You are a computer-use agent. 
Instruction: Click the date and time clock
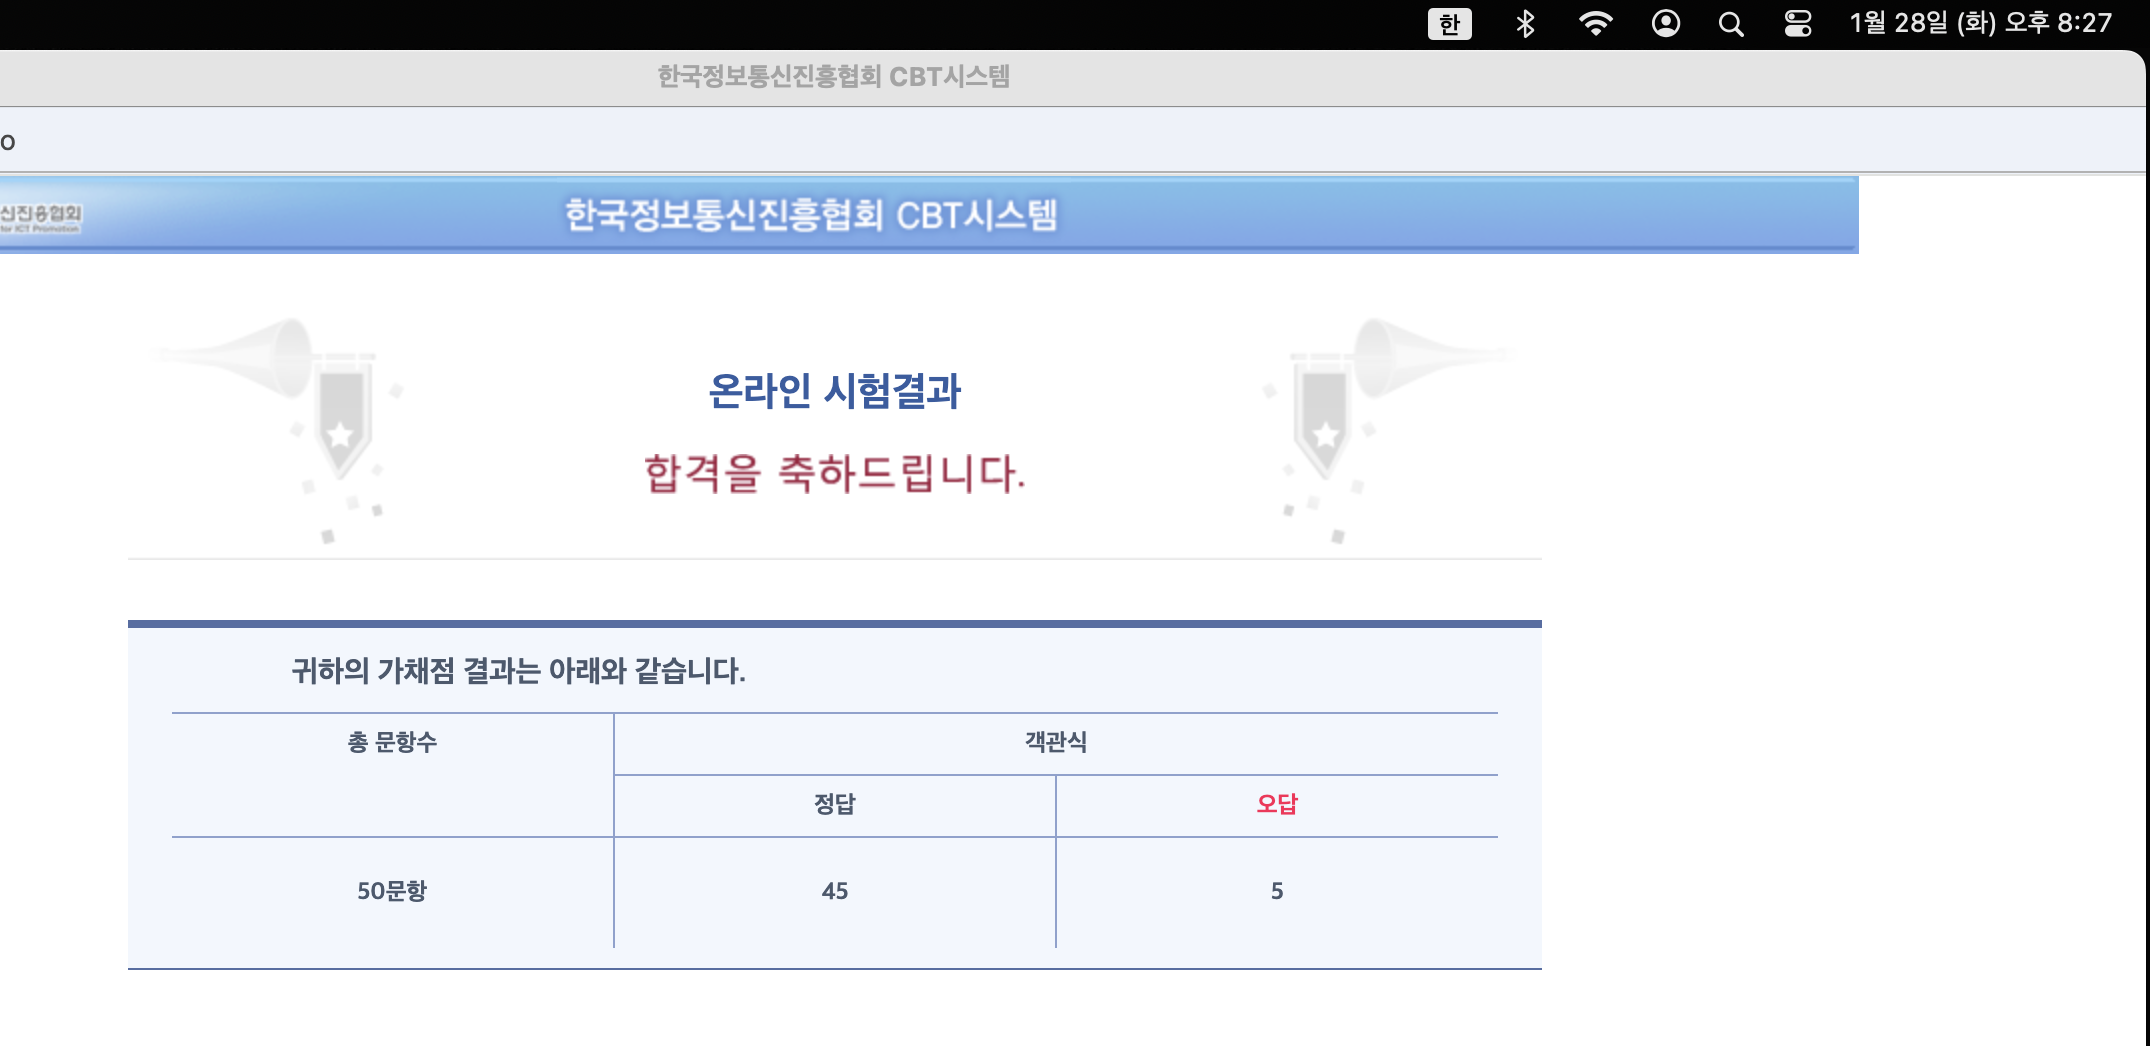pos(1980,23)
